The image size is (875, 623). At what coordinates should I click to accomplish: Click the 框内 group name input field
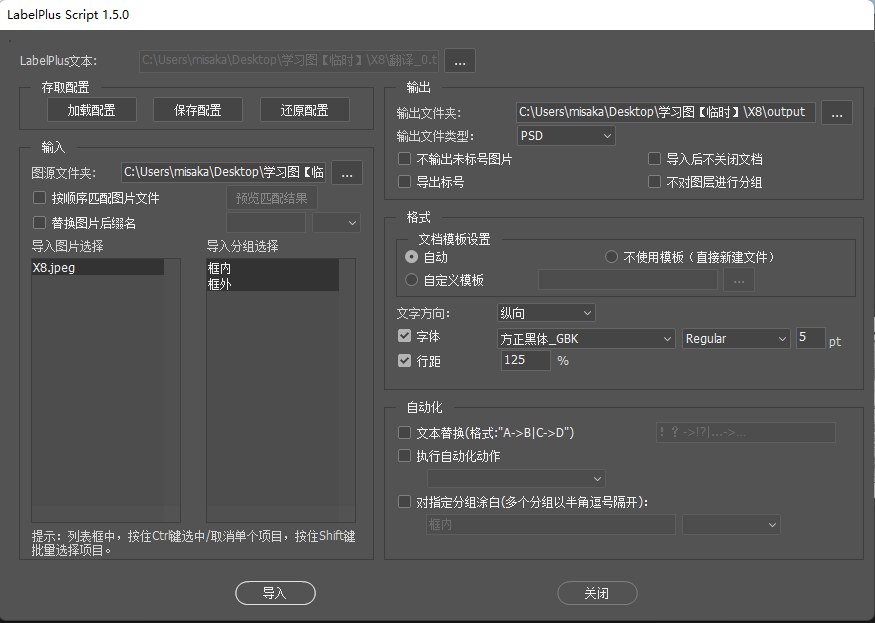[551, 524]
